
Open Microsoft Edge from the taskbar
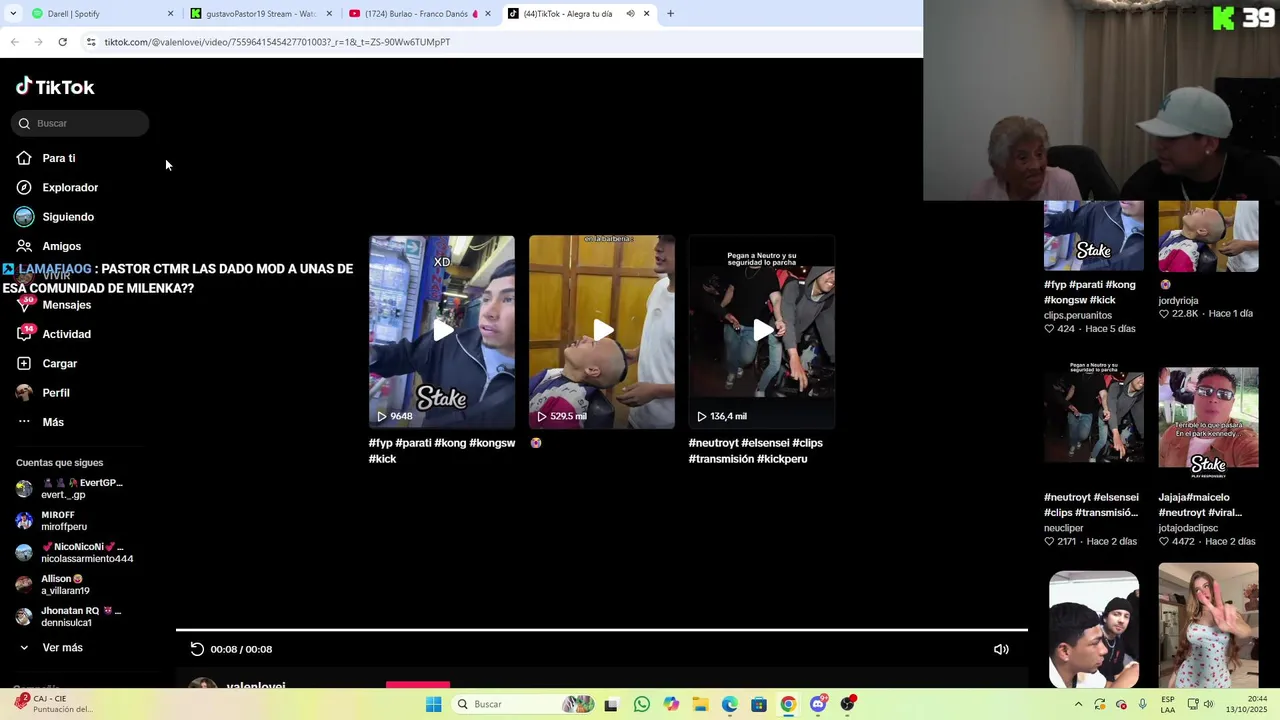pos(730,704)
